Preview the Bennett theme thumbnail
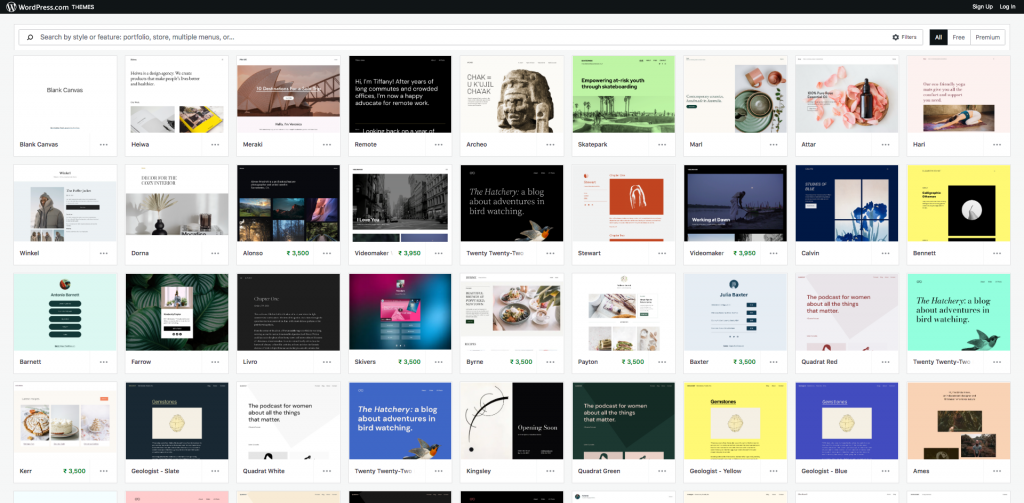Viewport: 1024px width, 503px height. point(959,203)
